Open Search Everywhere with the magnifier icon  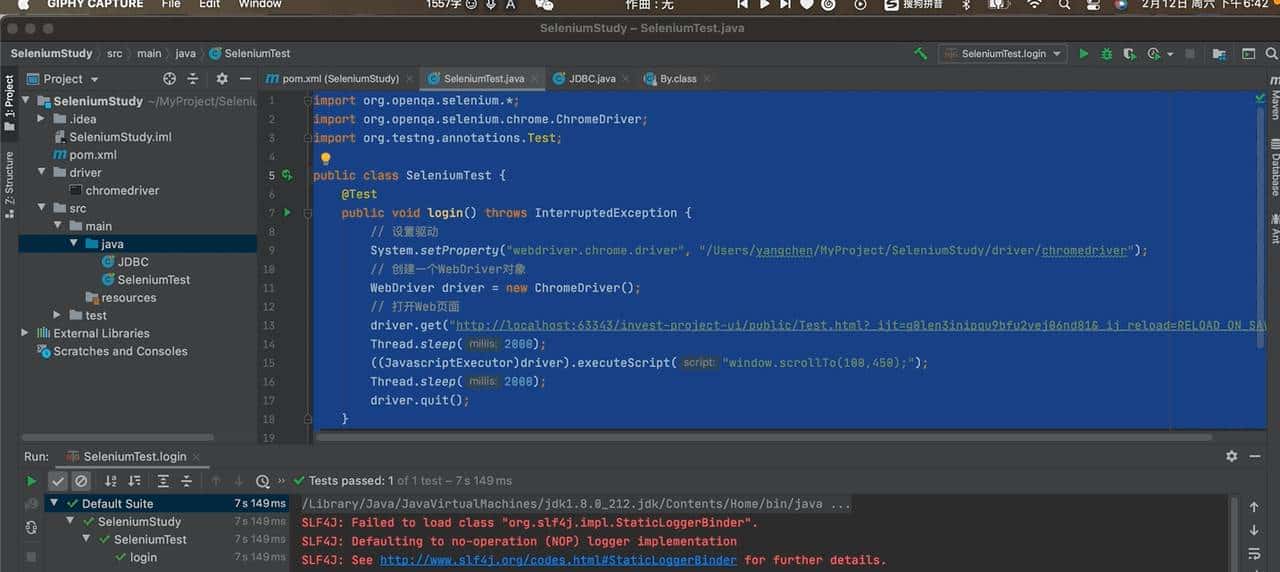[x=1273, y=54]
